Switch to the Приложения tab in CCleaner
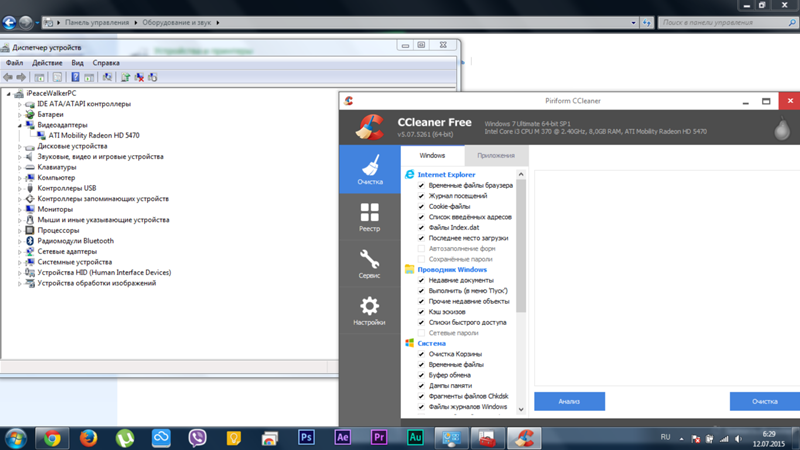Viewport: 800px width, 450px height. (496, 156)
